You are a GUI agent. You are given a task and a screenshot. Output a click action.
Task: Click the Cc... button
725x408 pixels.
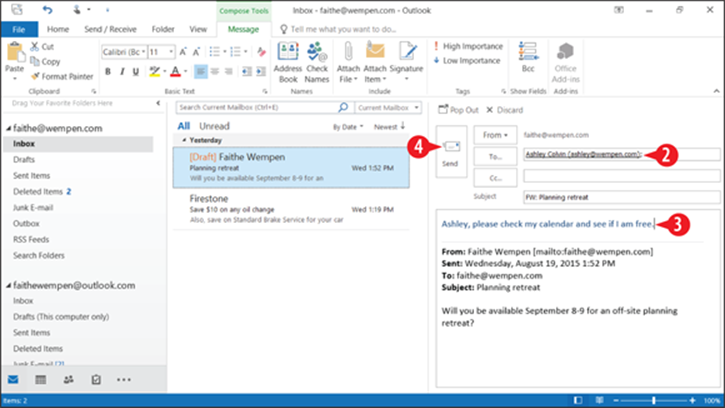(x=495, y=178)
